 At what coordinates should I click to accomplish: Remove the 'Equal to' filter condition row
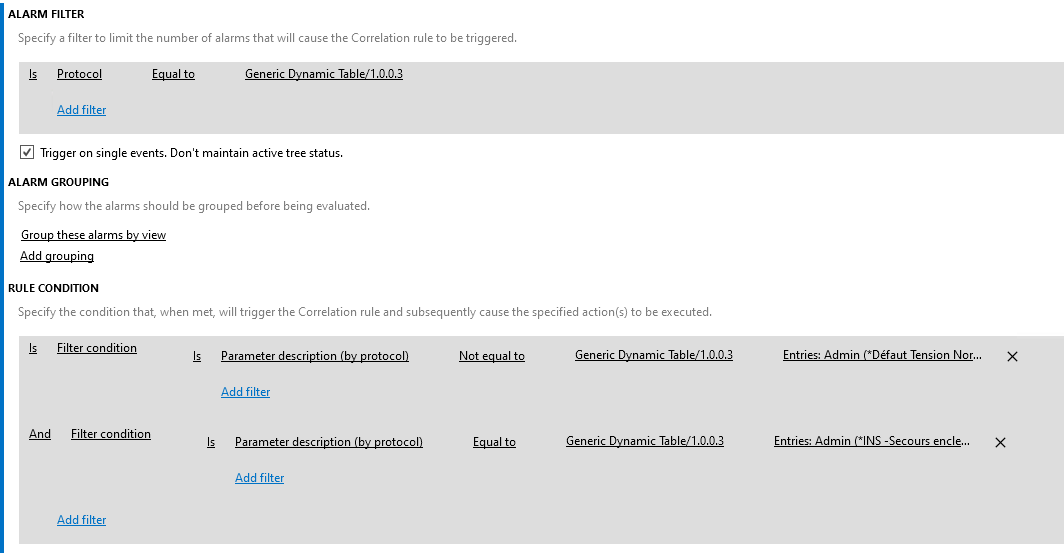point(1000,442)
